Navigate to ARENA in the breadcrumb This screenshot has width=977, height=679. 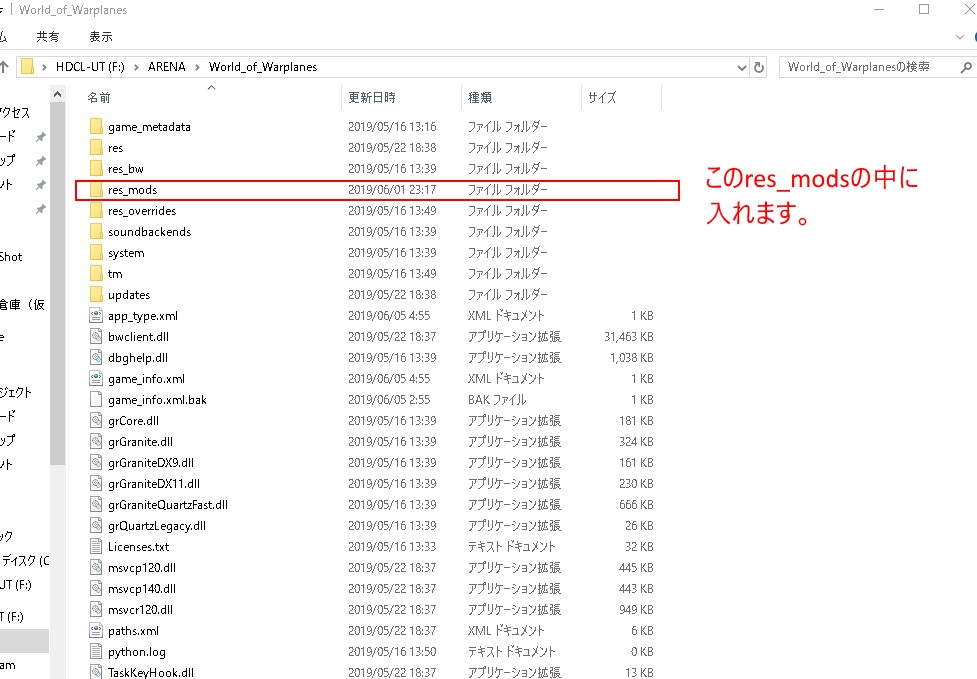pos(166,67)
